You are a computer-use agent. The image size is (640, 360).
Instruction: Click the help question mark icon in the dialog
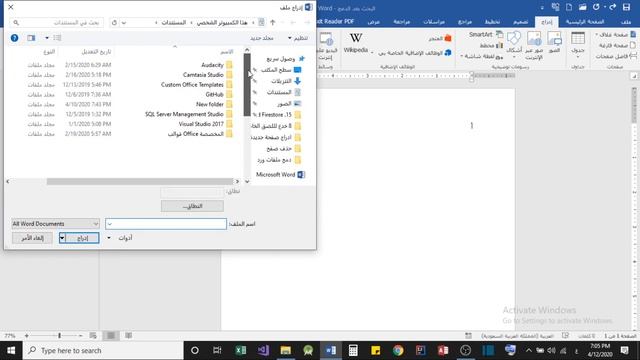pos(14,38)
